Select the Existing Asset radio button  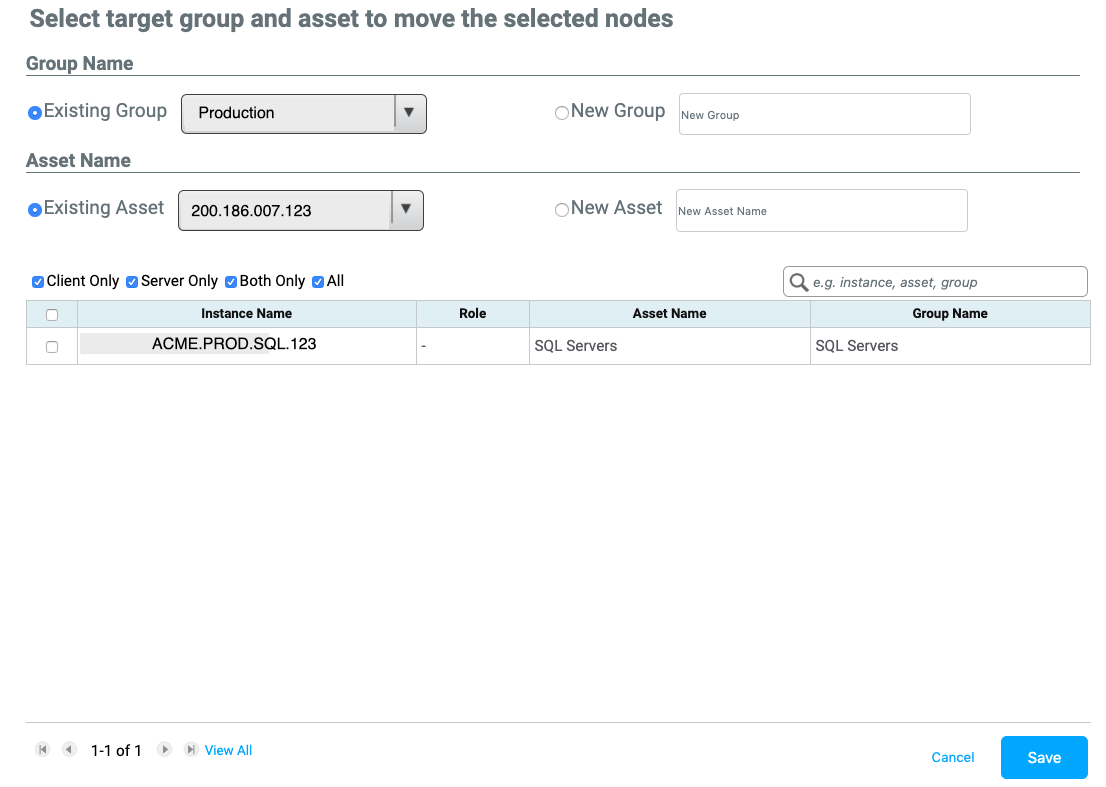[x=35, y=210]
